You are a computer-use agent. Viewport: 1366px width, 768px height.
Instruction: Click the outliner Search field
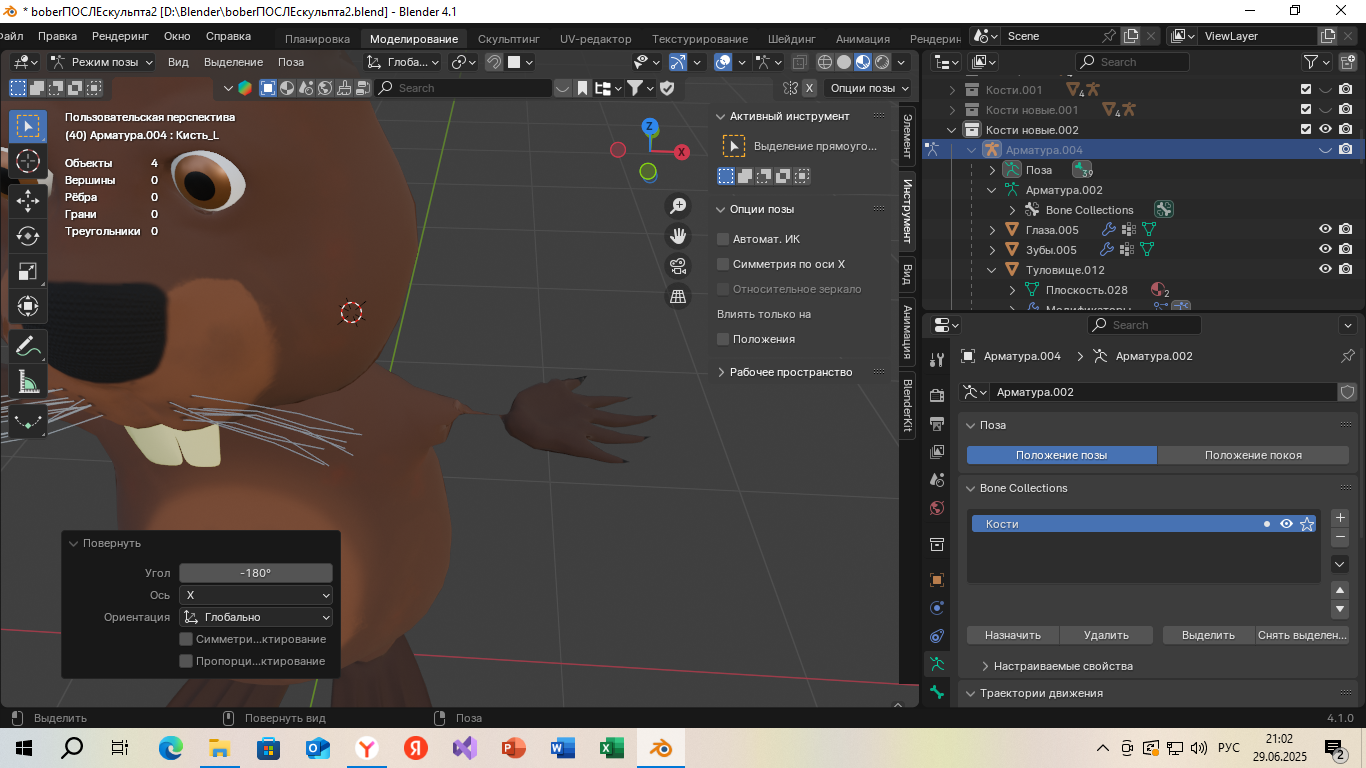click(x=1134, y=62)
